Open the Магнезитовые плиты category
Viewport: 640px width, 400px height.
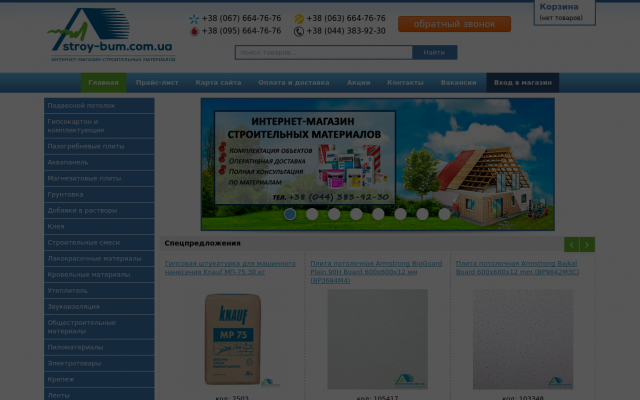[x=99, y=178]
